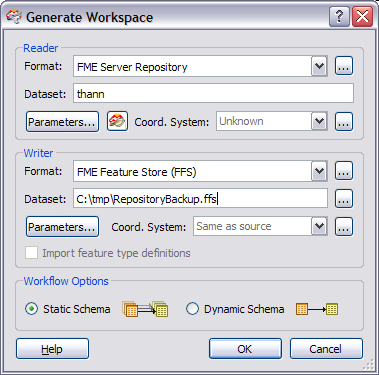Click the question mark help icon in title bar
Image resolution: width=379 pixels, height=375 pixels.
(x=339, y=16)
